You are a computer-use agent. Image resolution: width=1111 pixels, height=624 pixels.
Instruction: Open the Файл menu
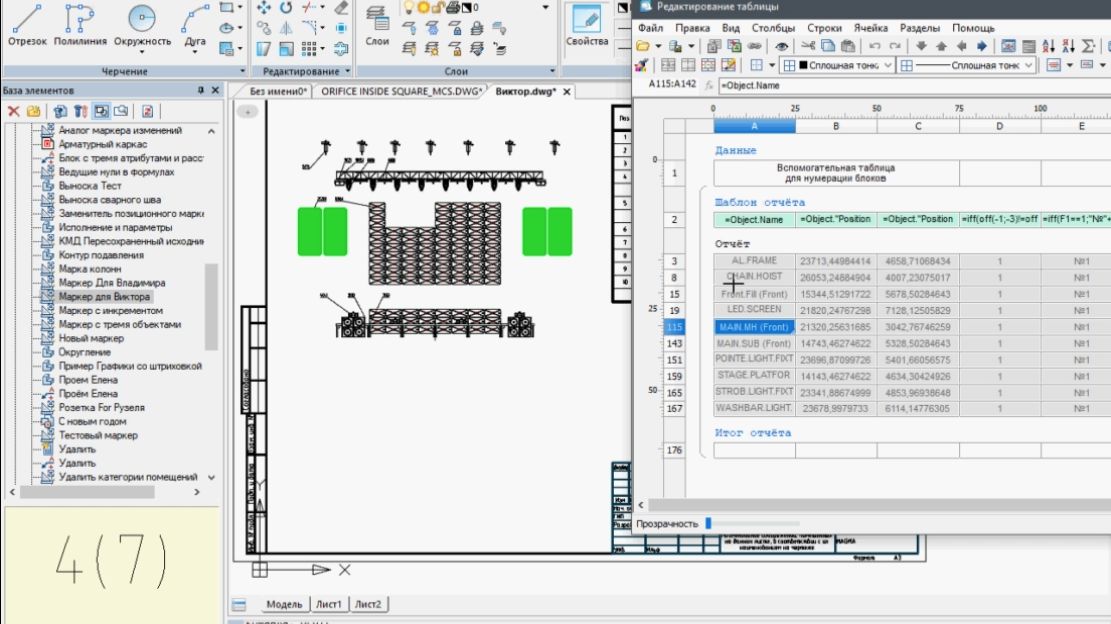tap(650, 28)
